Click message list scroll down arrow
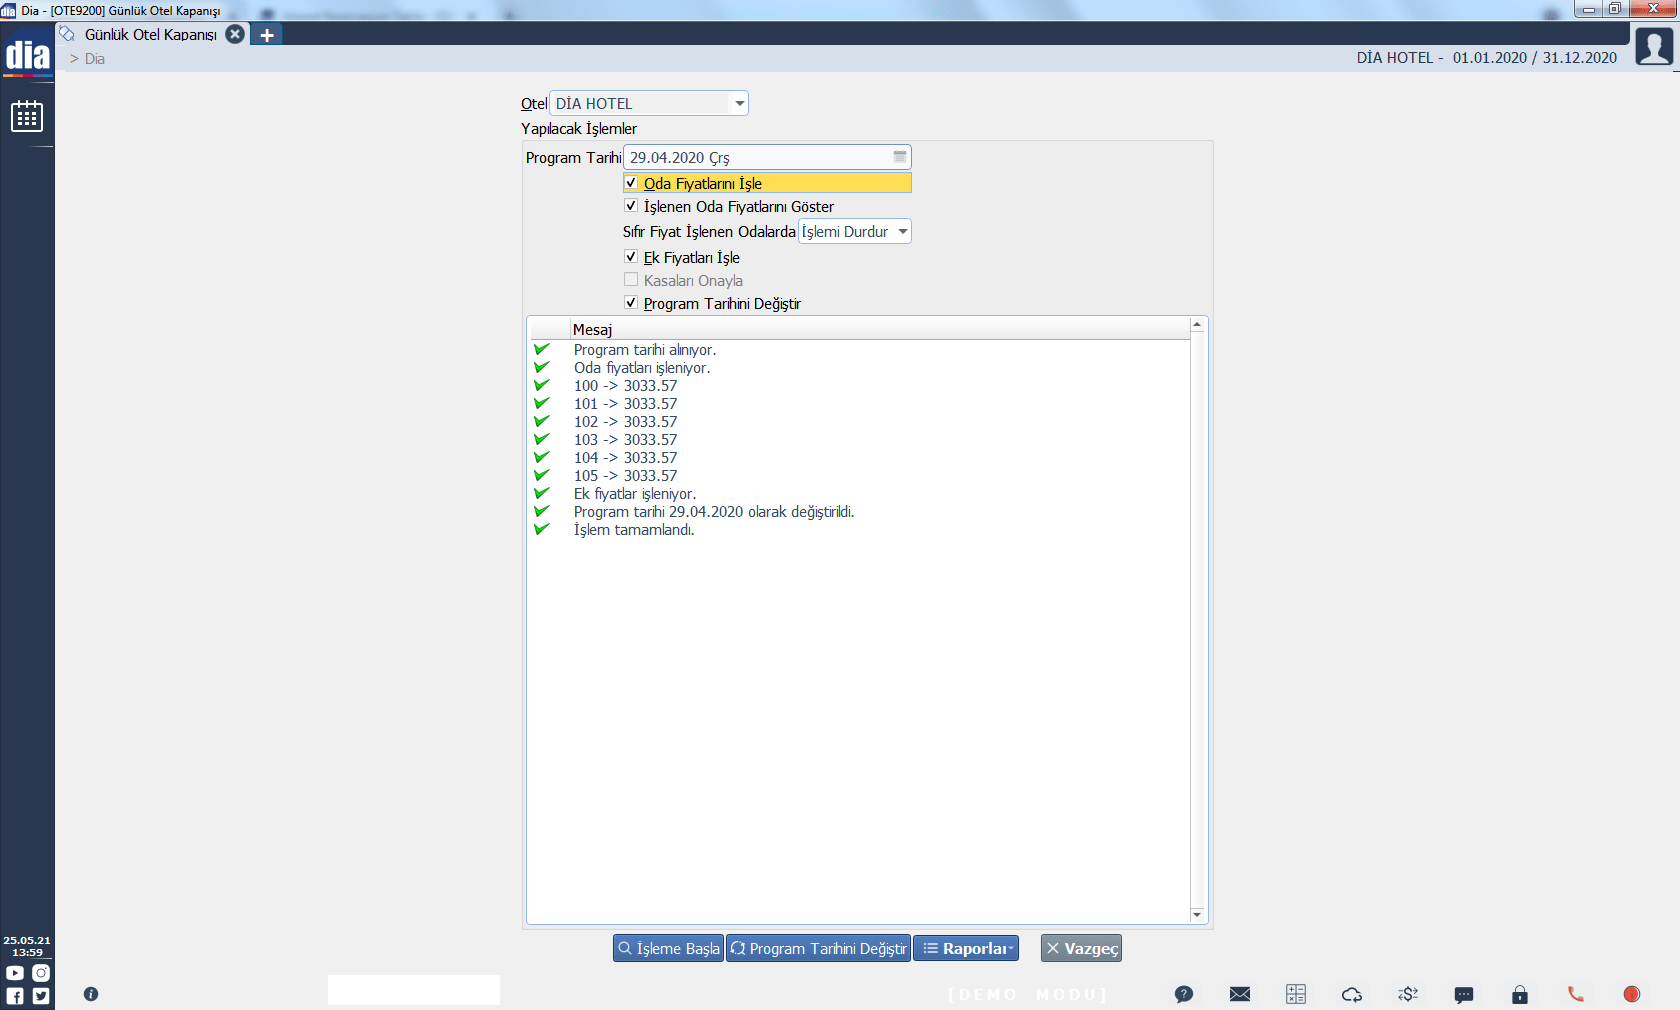This screenshot has width=1680, height=1010. tap(1197, 915)
